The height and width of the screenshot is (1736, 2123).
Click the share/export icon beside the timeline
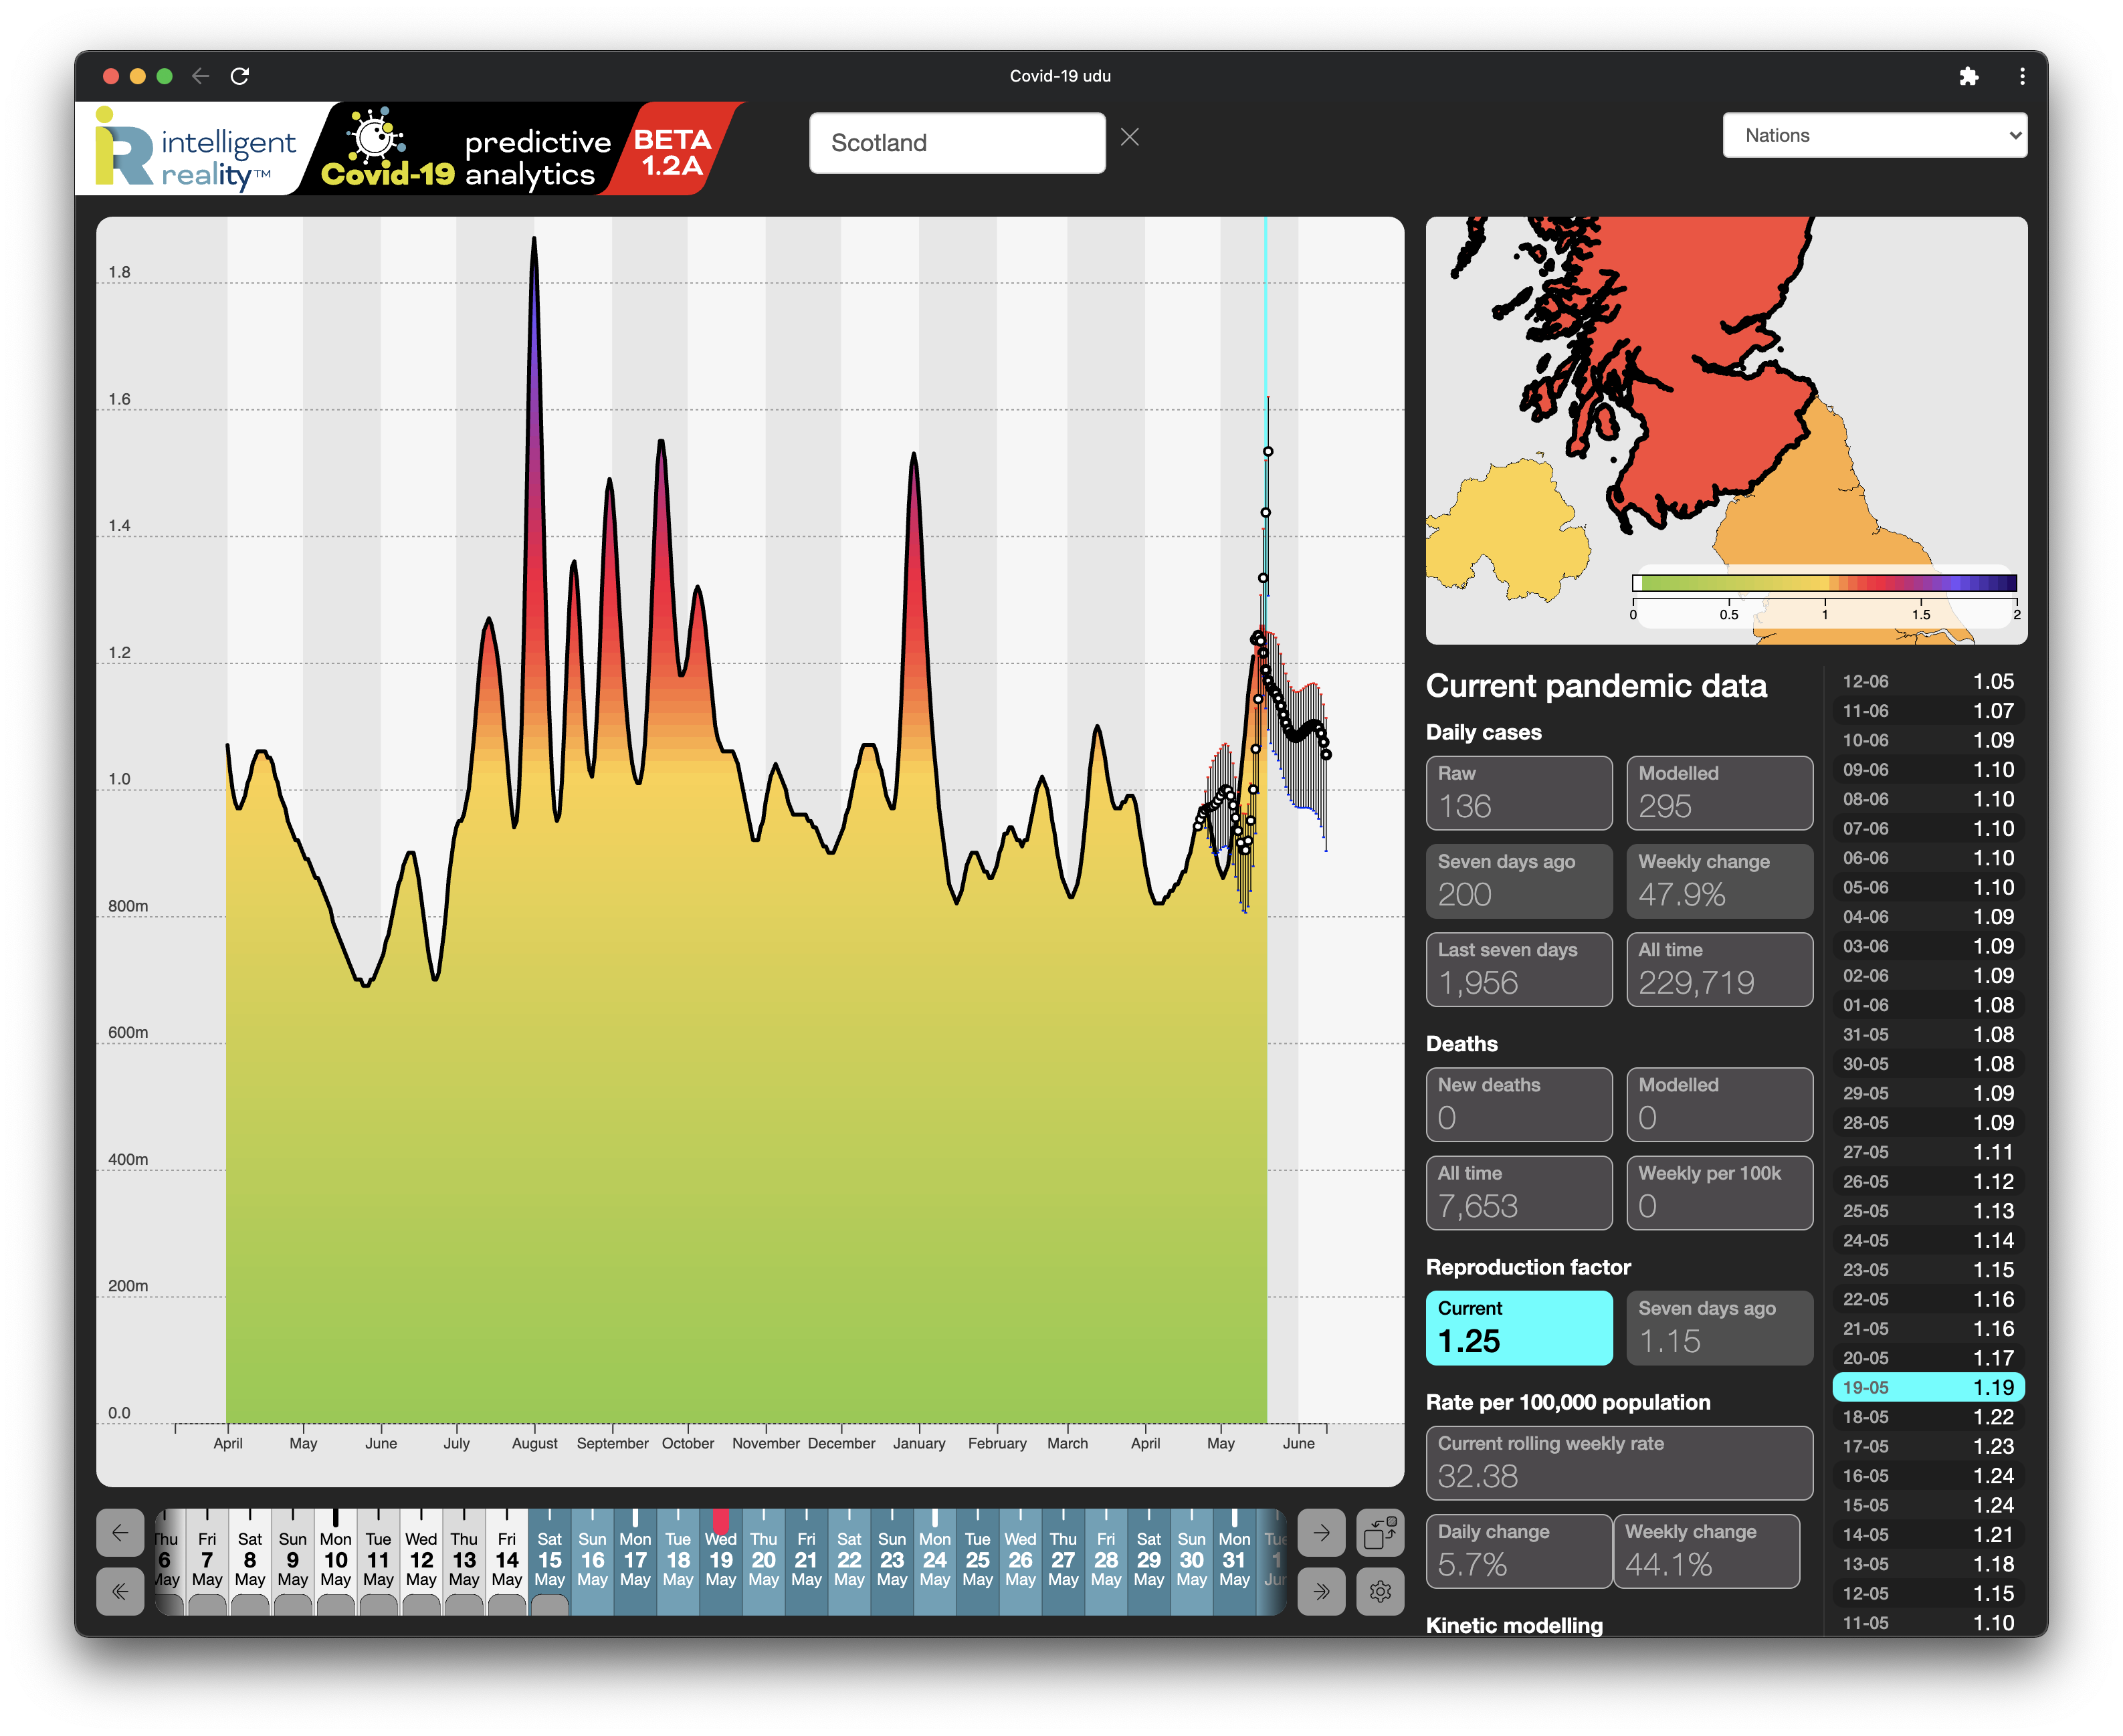[1380, 1532]
